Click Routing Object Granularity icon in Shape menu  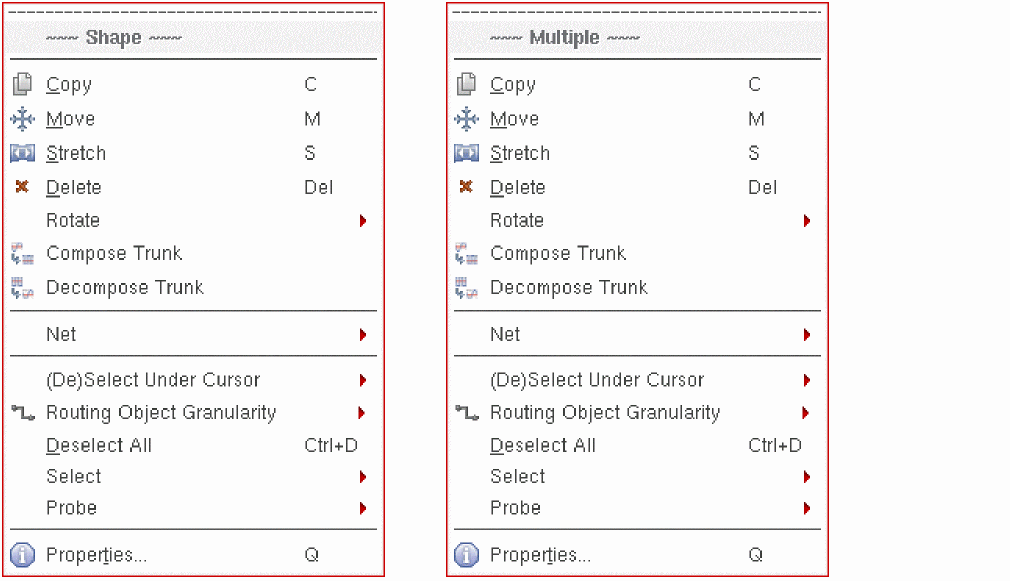point(22,412)
